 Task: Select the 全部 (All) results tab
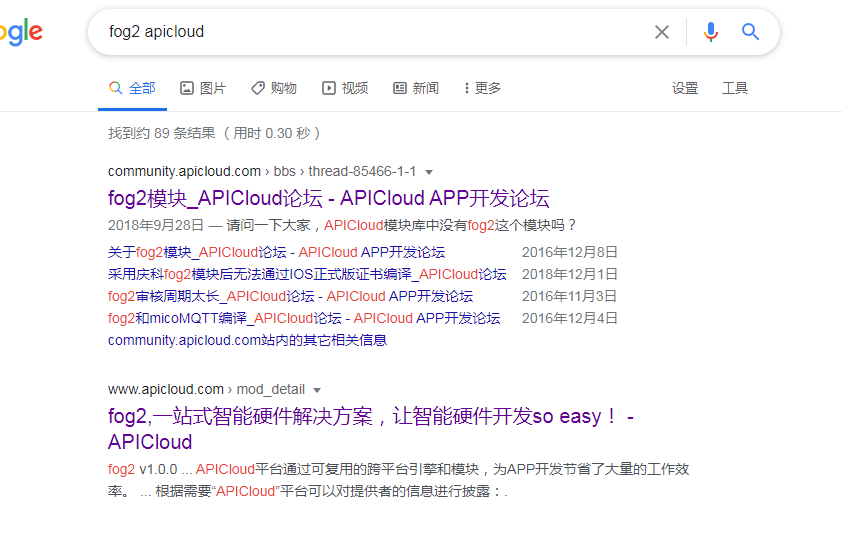(132, 88)
